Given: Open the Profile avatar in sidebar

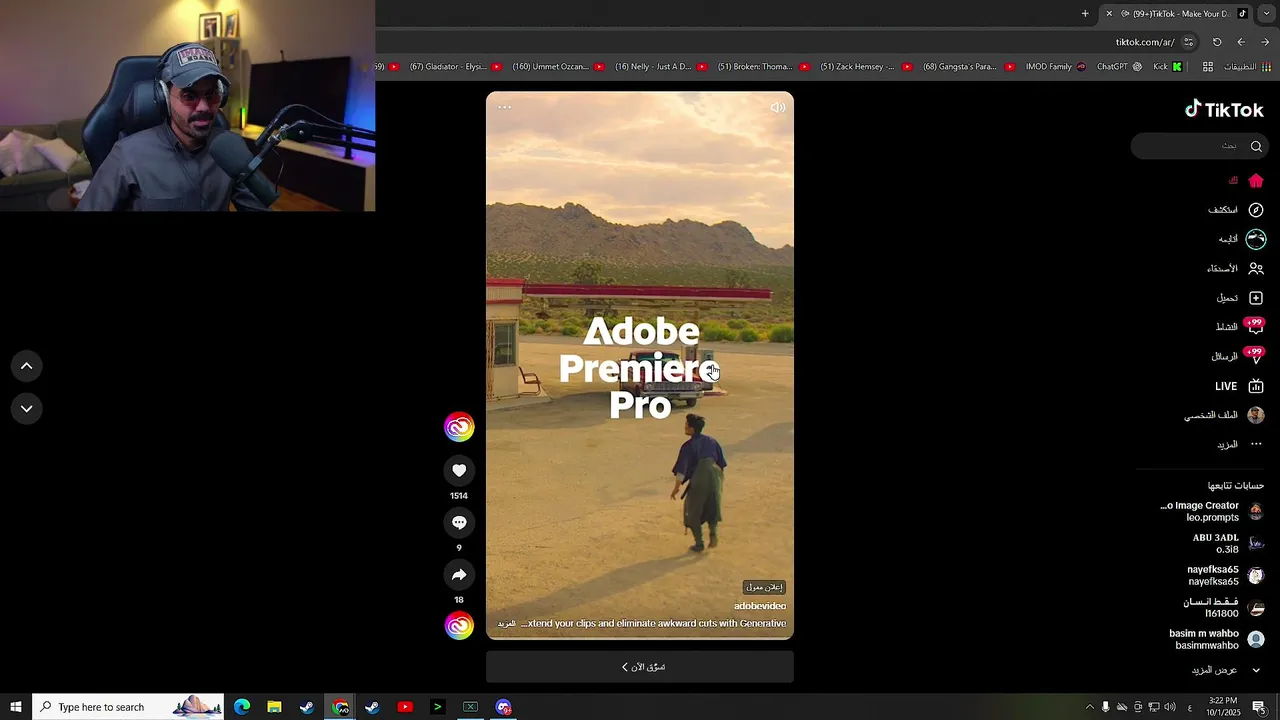Looking at the screenshot, I should 1256,415.
